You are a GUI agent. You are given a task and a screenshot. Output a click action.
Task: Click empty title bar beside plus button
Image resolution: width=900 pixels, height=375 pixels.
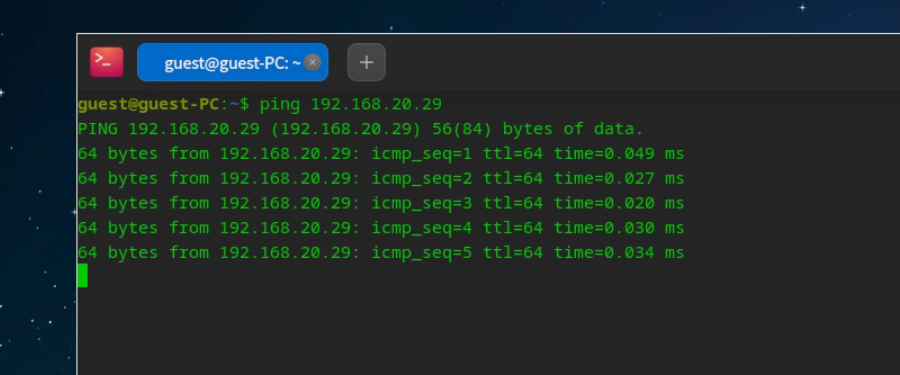coord(631,62)
